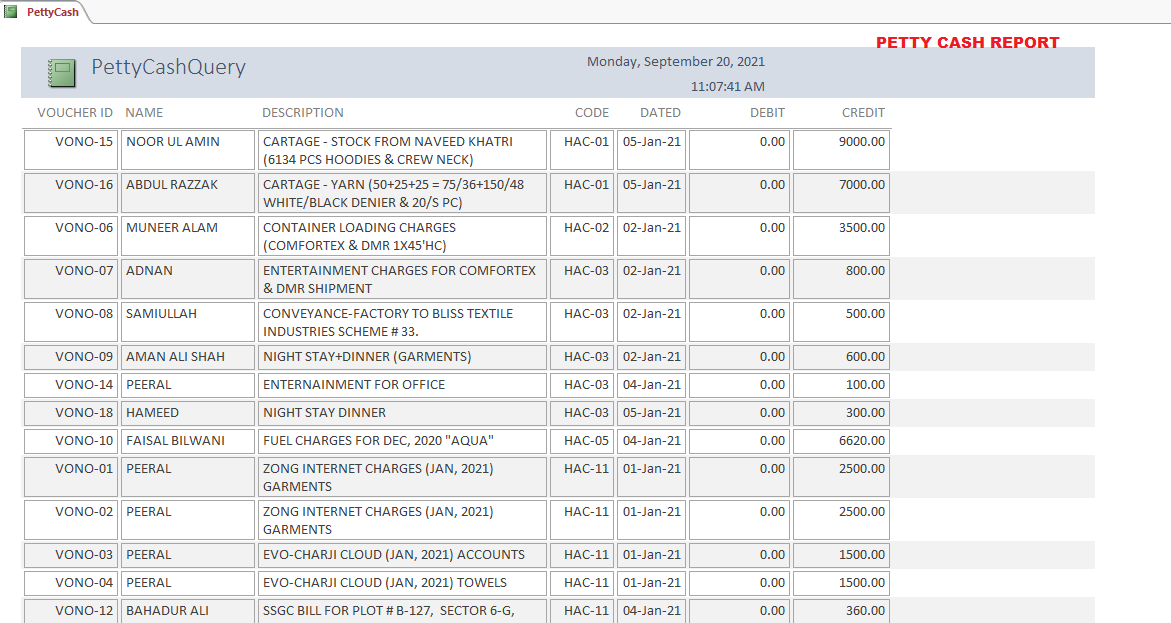1171x623 pixels.
Task: Click the CODE column header
Action: pyautogui.click(x=591, y=113)
